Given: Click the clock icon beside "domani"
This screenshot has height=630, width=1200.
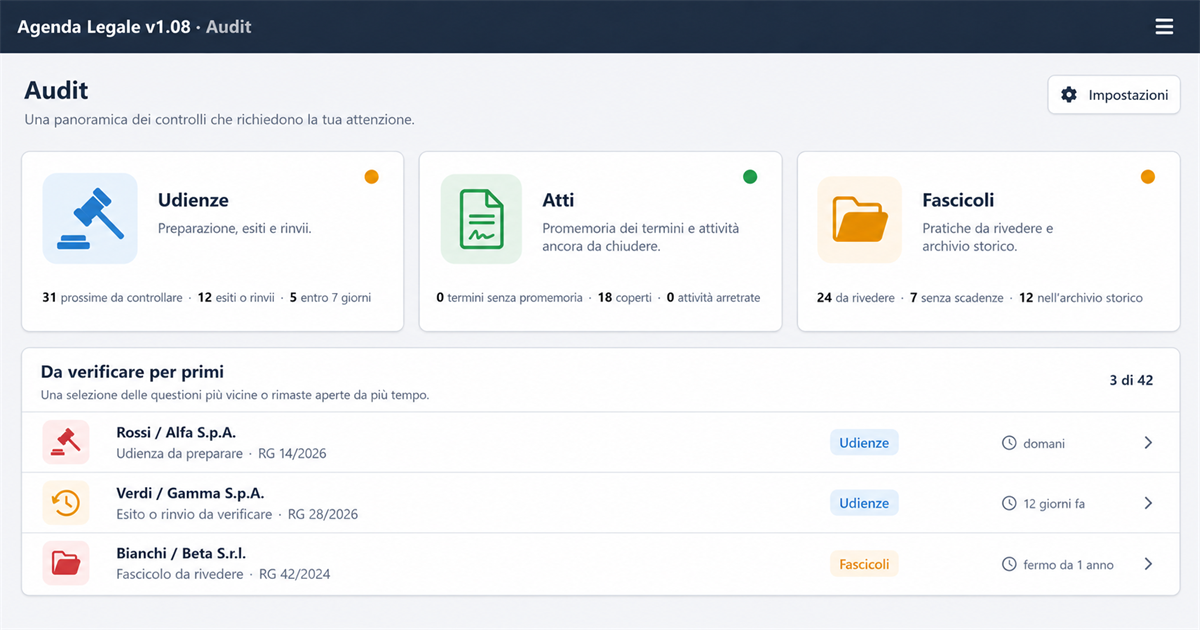Looking at the screenshot, I should [1009, 443].
